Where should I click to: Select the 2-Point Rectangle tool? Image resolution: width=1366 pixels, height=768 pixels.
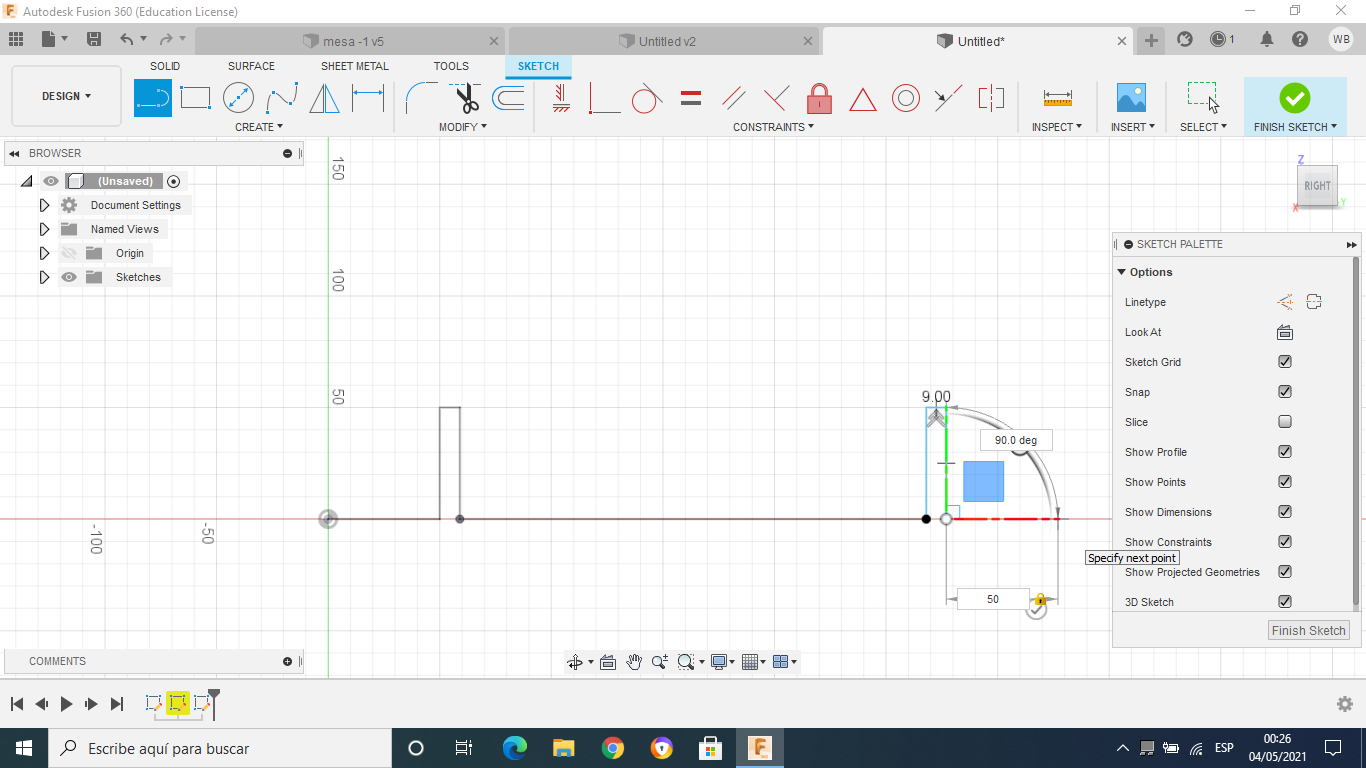[x=195, y=98]
